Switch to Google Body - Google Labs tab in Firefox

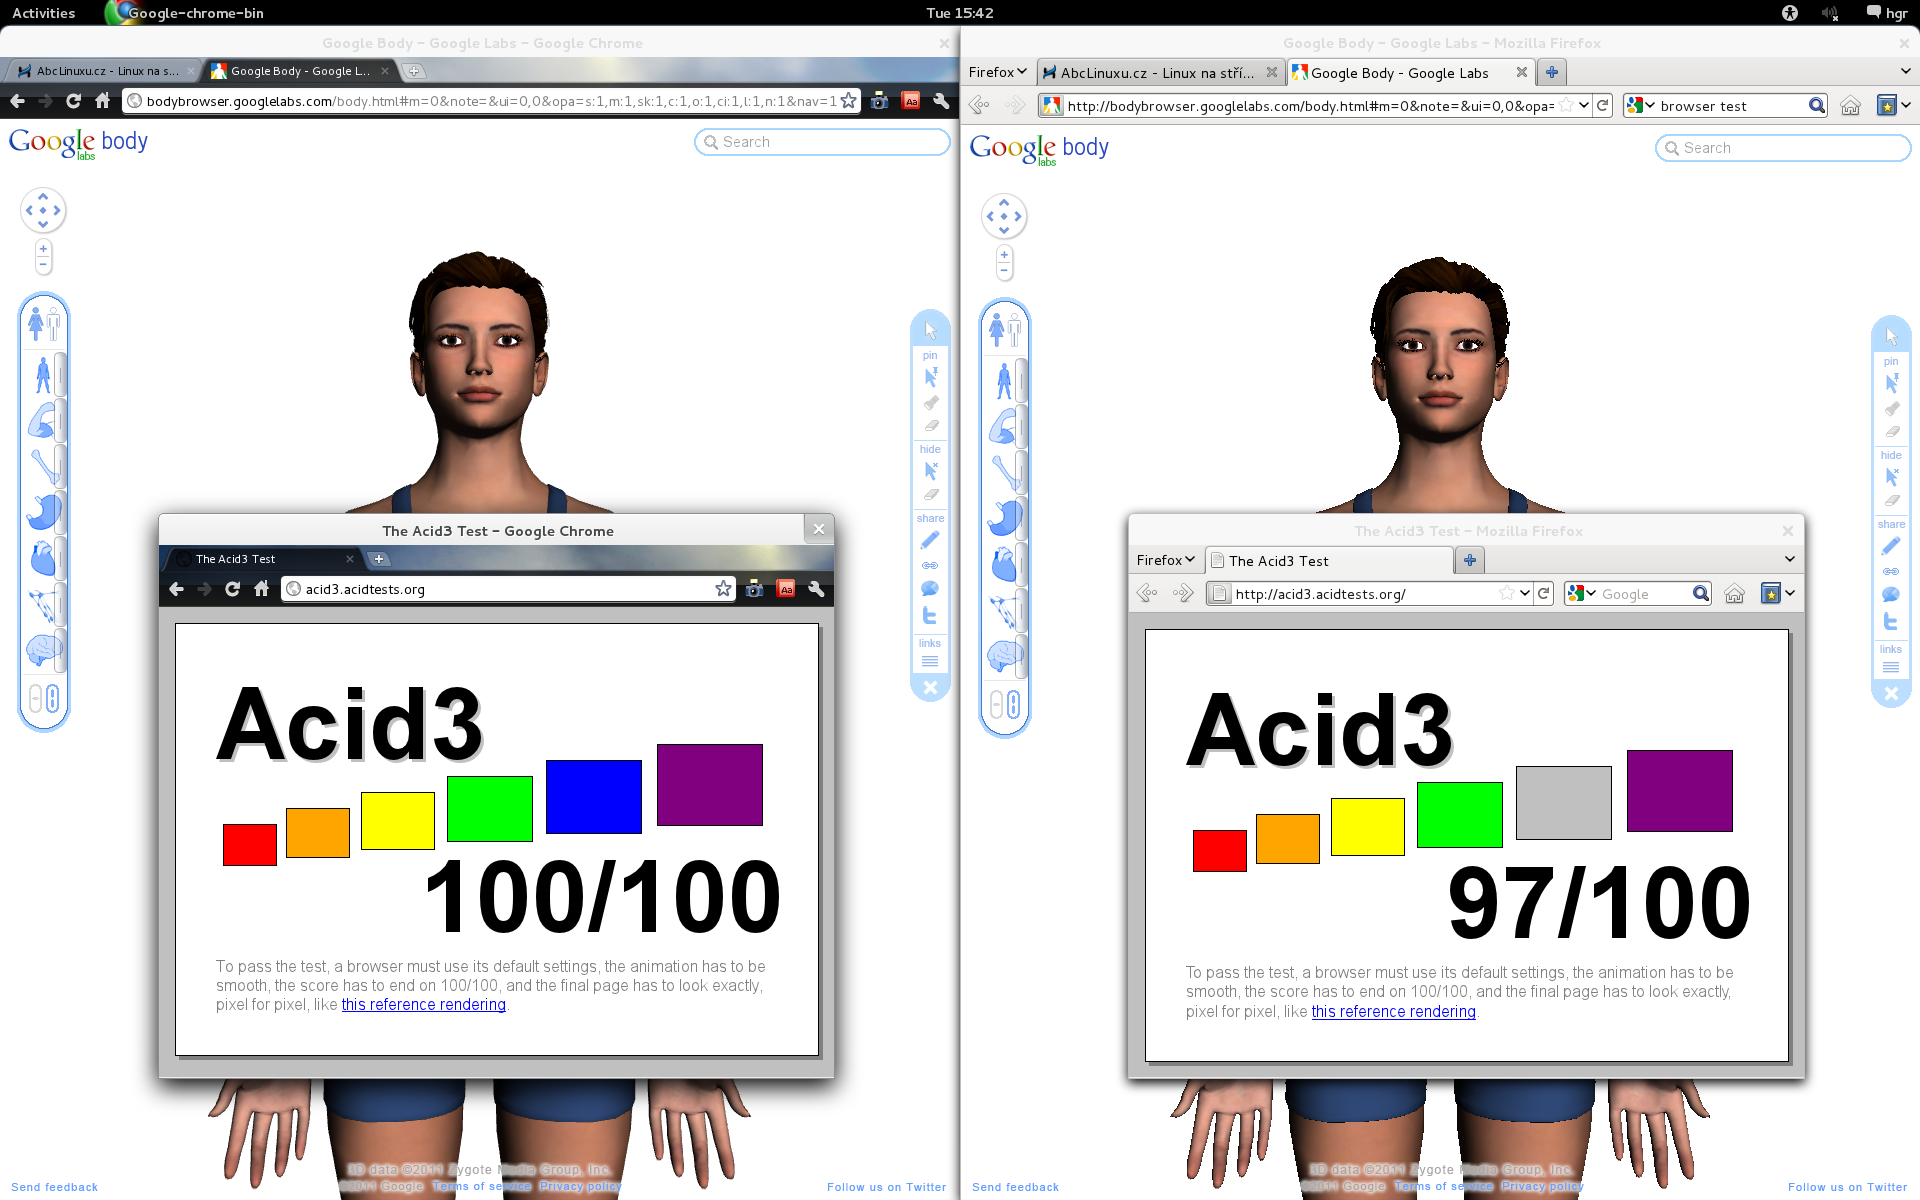[1411, 72]
